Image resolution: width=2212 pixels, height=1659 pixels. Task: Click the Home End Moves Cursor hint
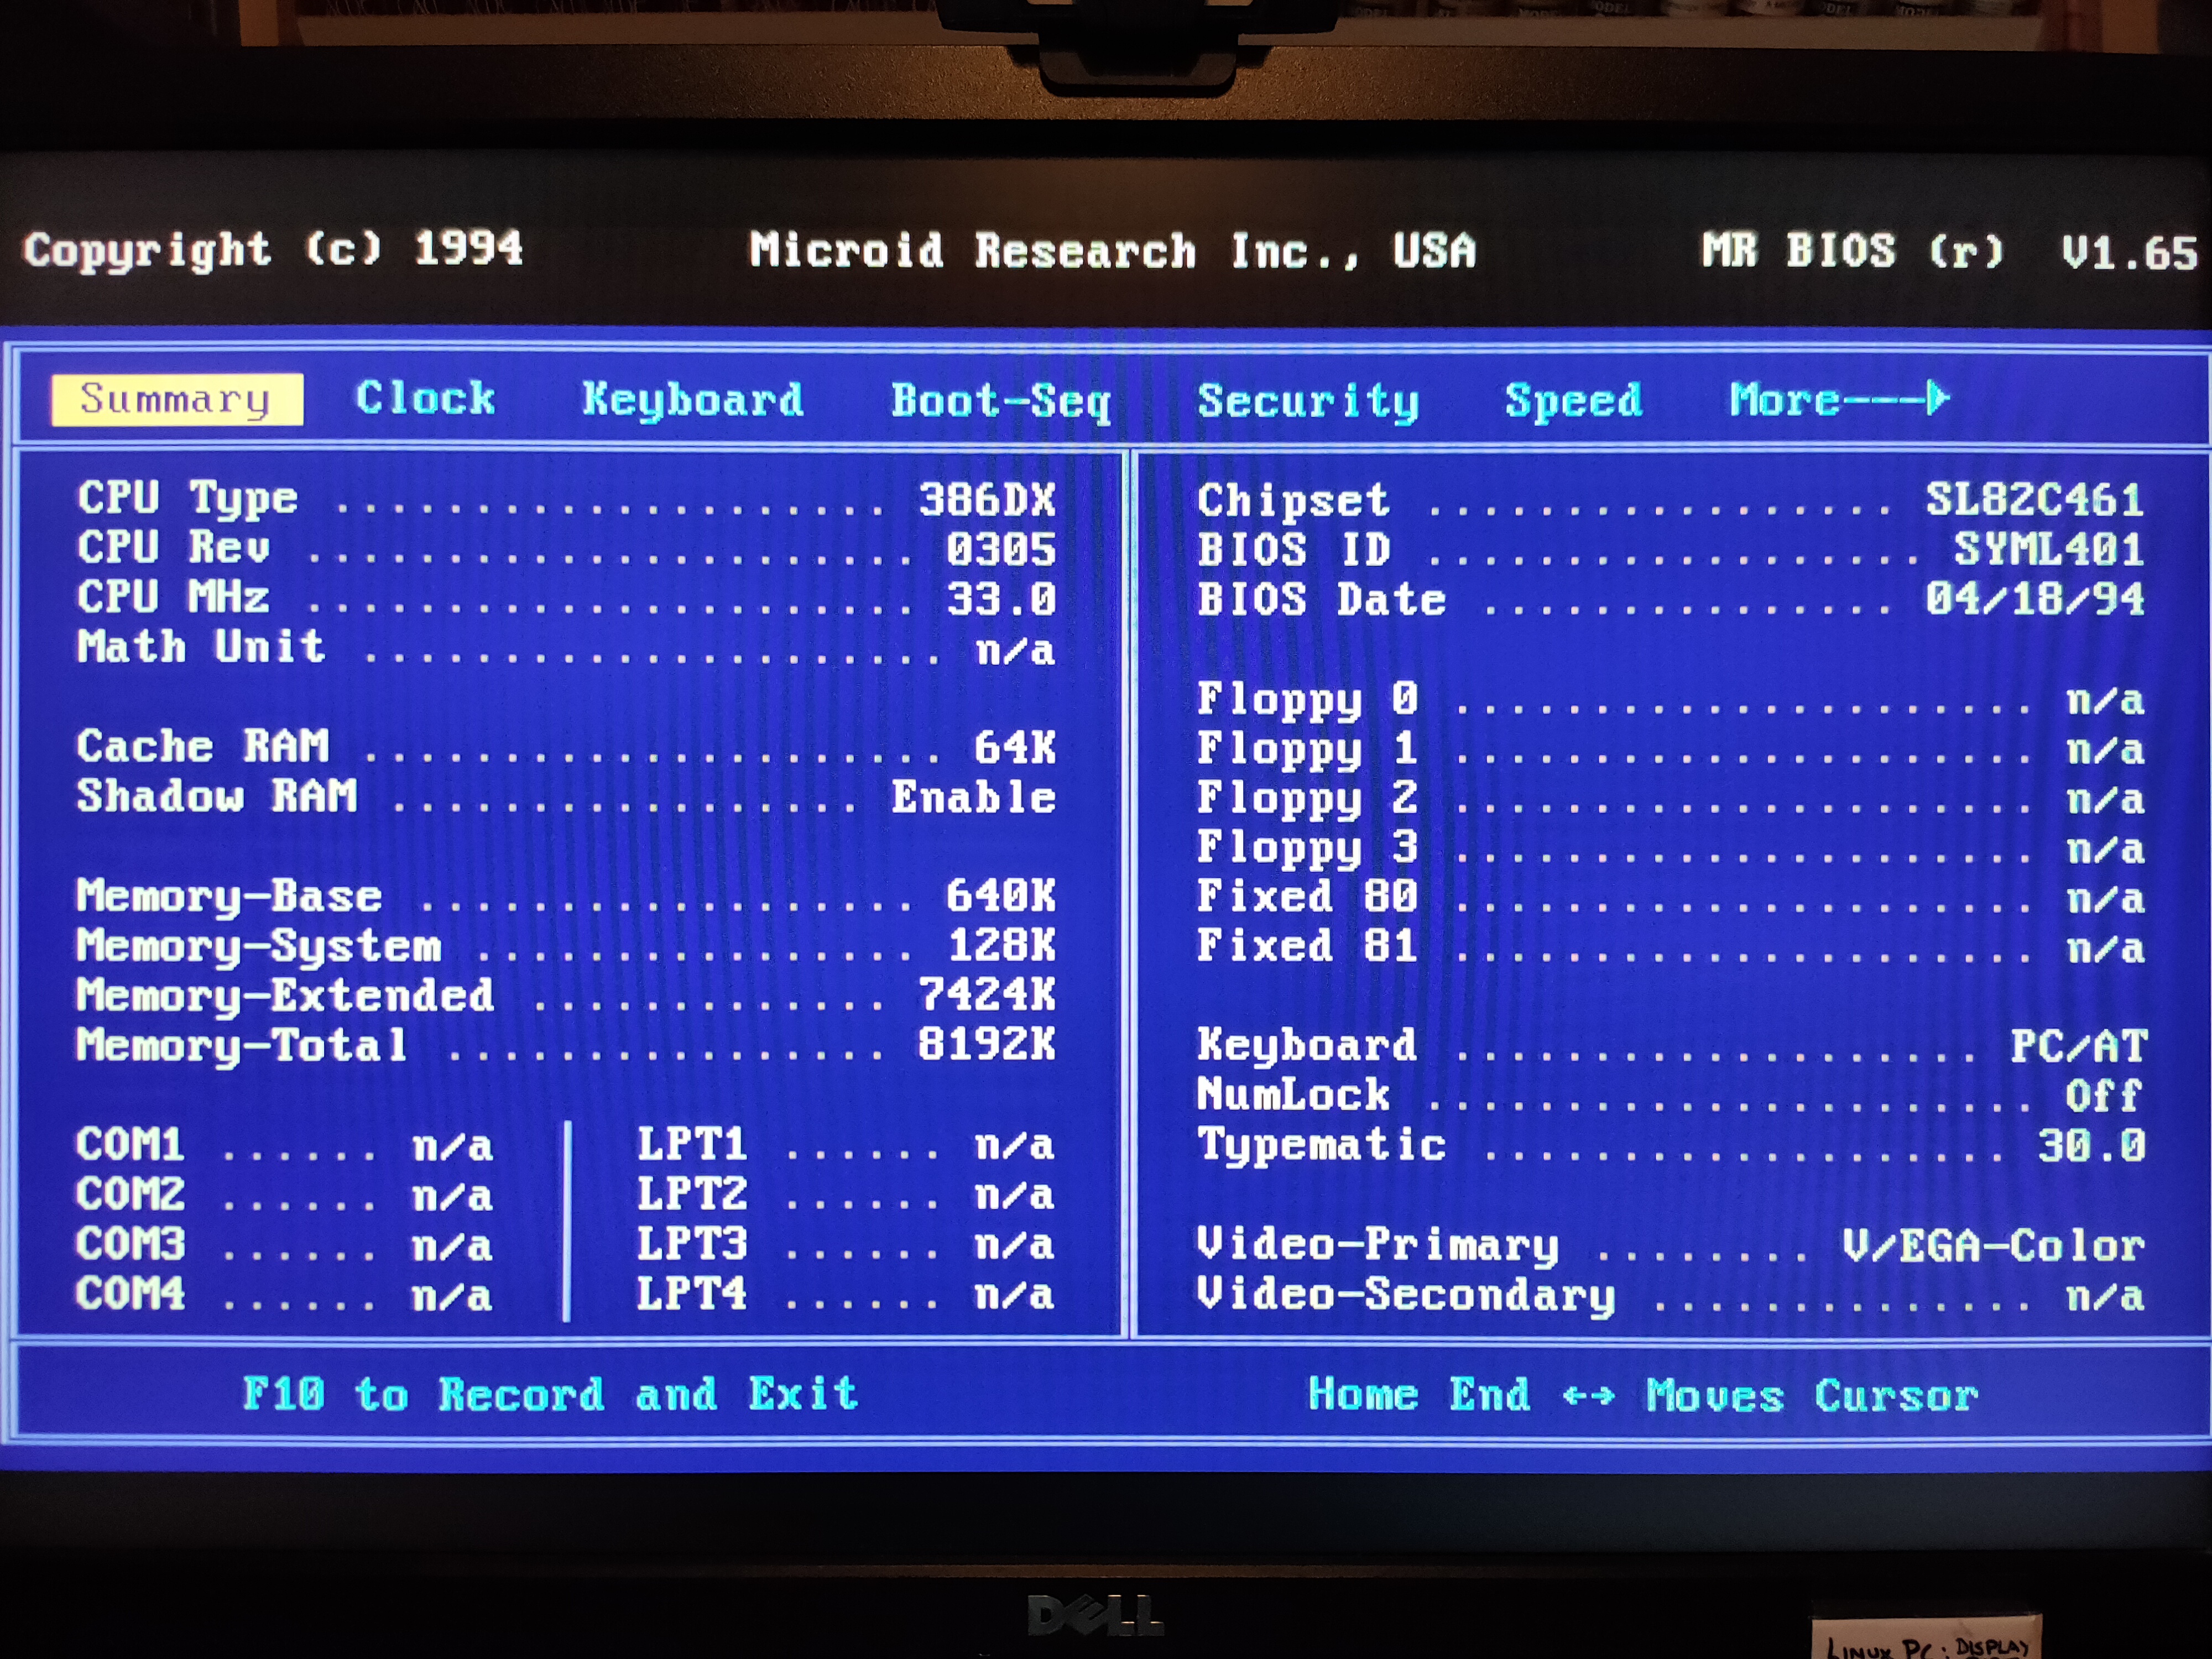tap(1643, 1395)
